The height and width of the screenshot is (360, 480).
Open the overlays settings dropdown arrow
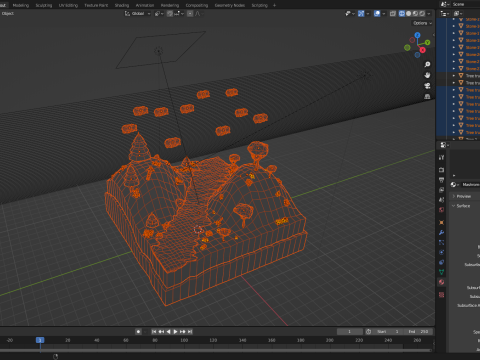384,14
